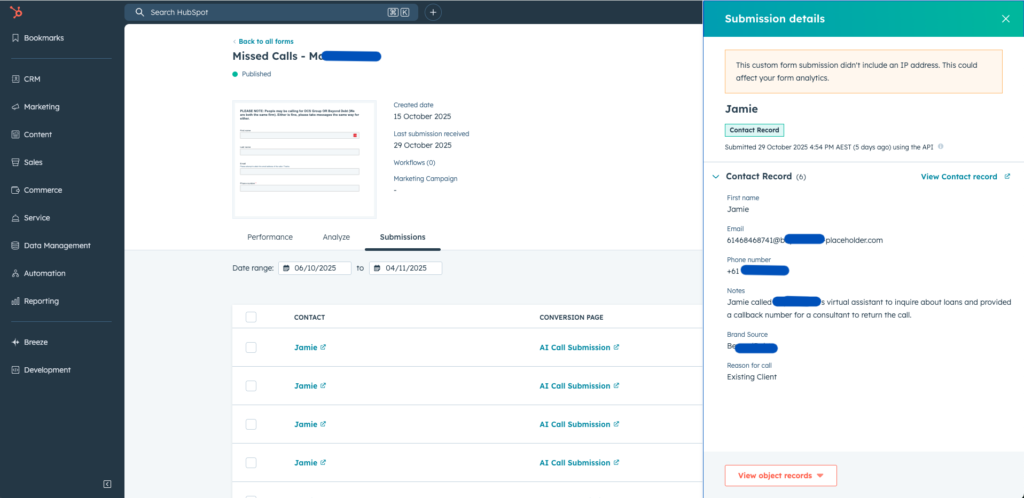Open the Marketing sidebar menu
The width and height of the screenshot is (1024, 498).
coord(41,107)
